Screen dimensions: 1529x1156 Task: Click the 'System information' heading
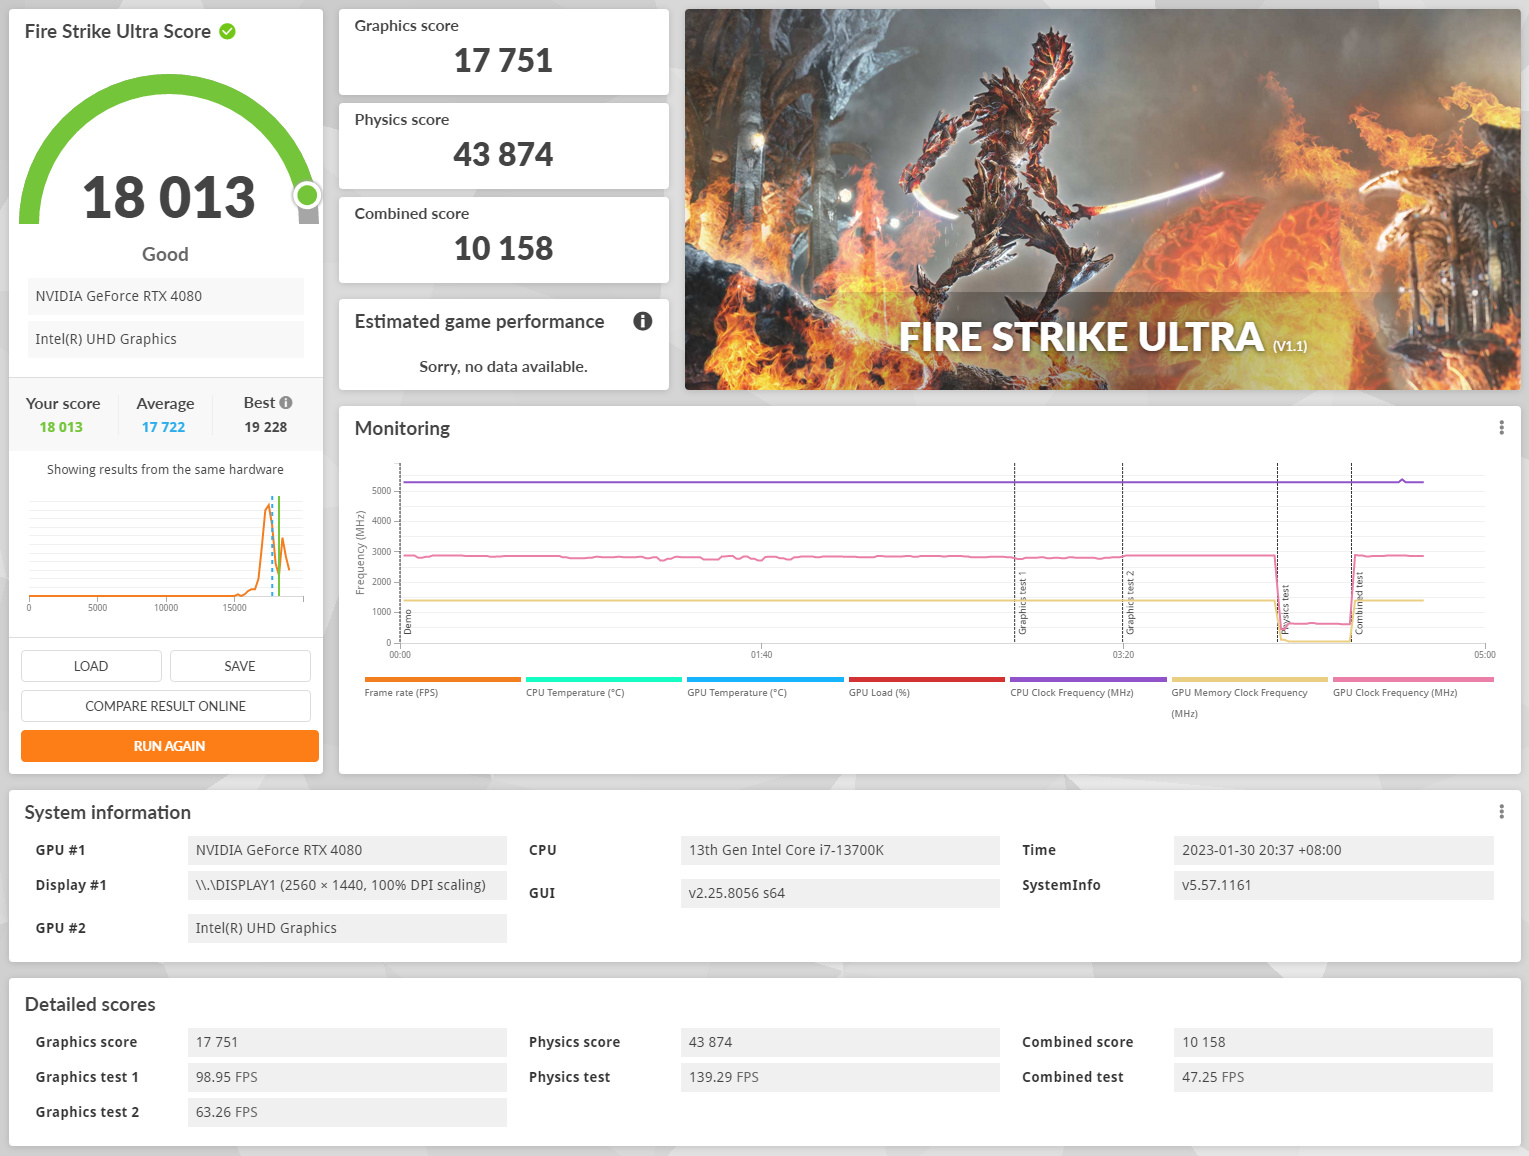[x=108, y=812]
